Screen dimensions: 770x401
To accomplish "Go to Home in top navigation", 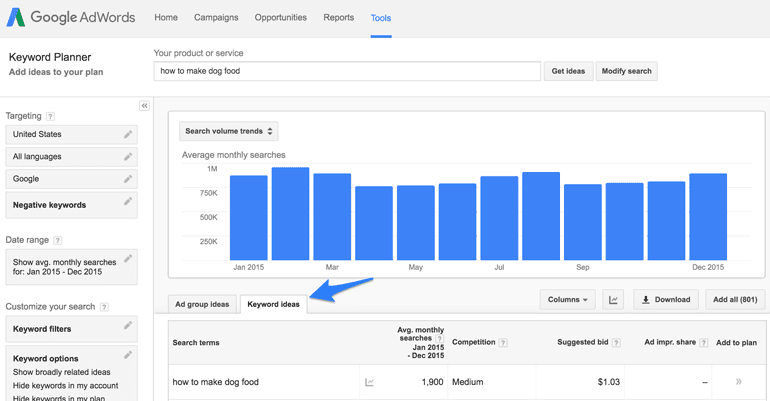I will click(x=166, y=18).
